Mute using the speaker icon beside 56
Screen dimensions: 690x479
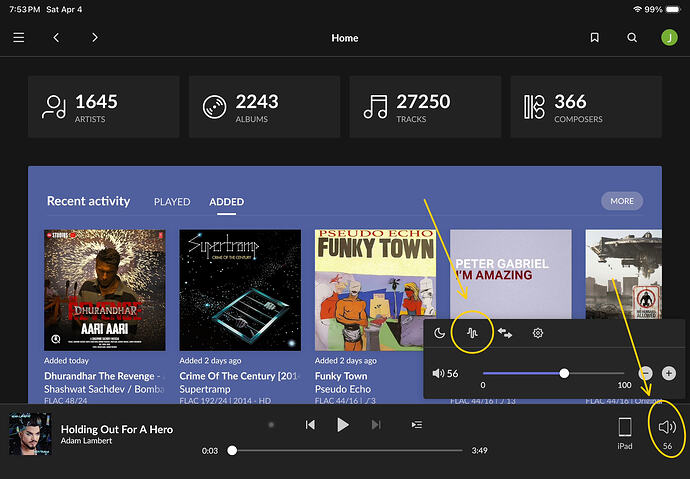pos(438,373)
